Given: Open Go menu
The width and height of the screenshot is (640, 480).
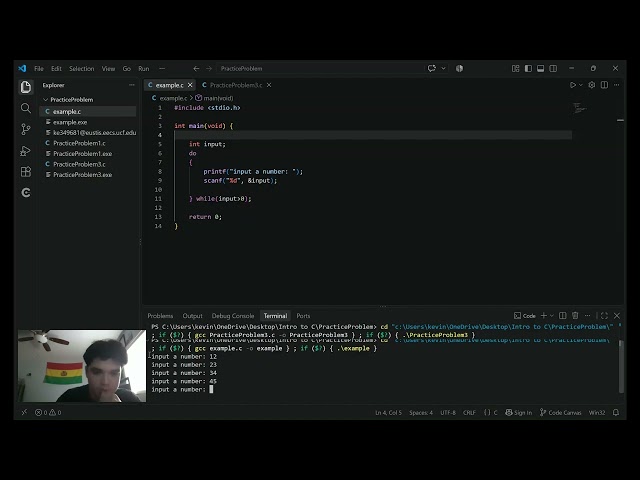Looking at the screenshot, I should [127, 68].
